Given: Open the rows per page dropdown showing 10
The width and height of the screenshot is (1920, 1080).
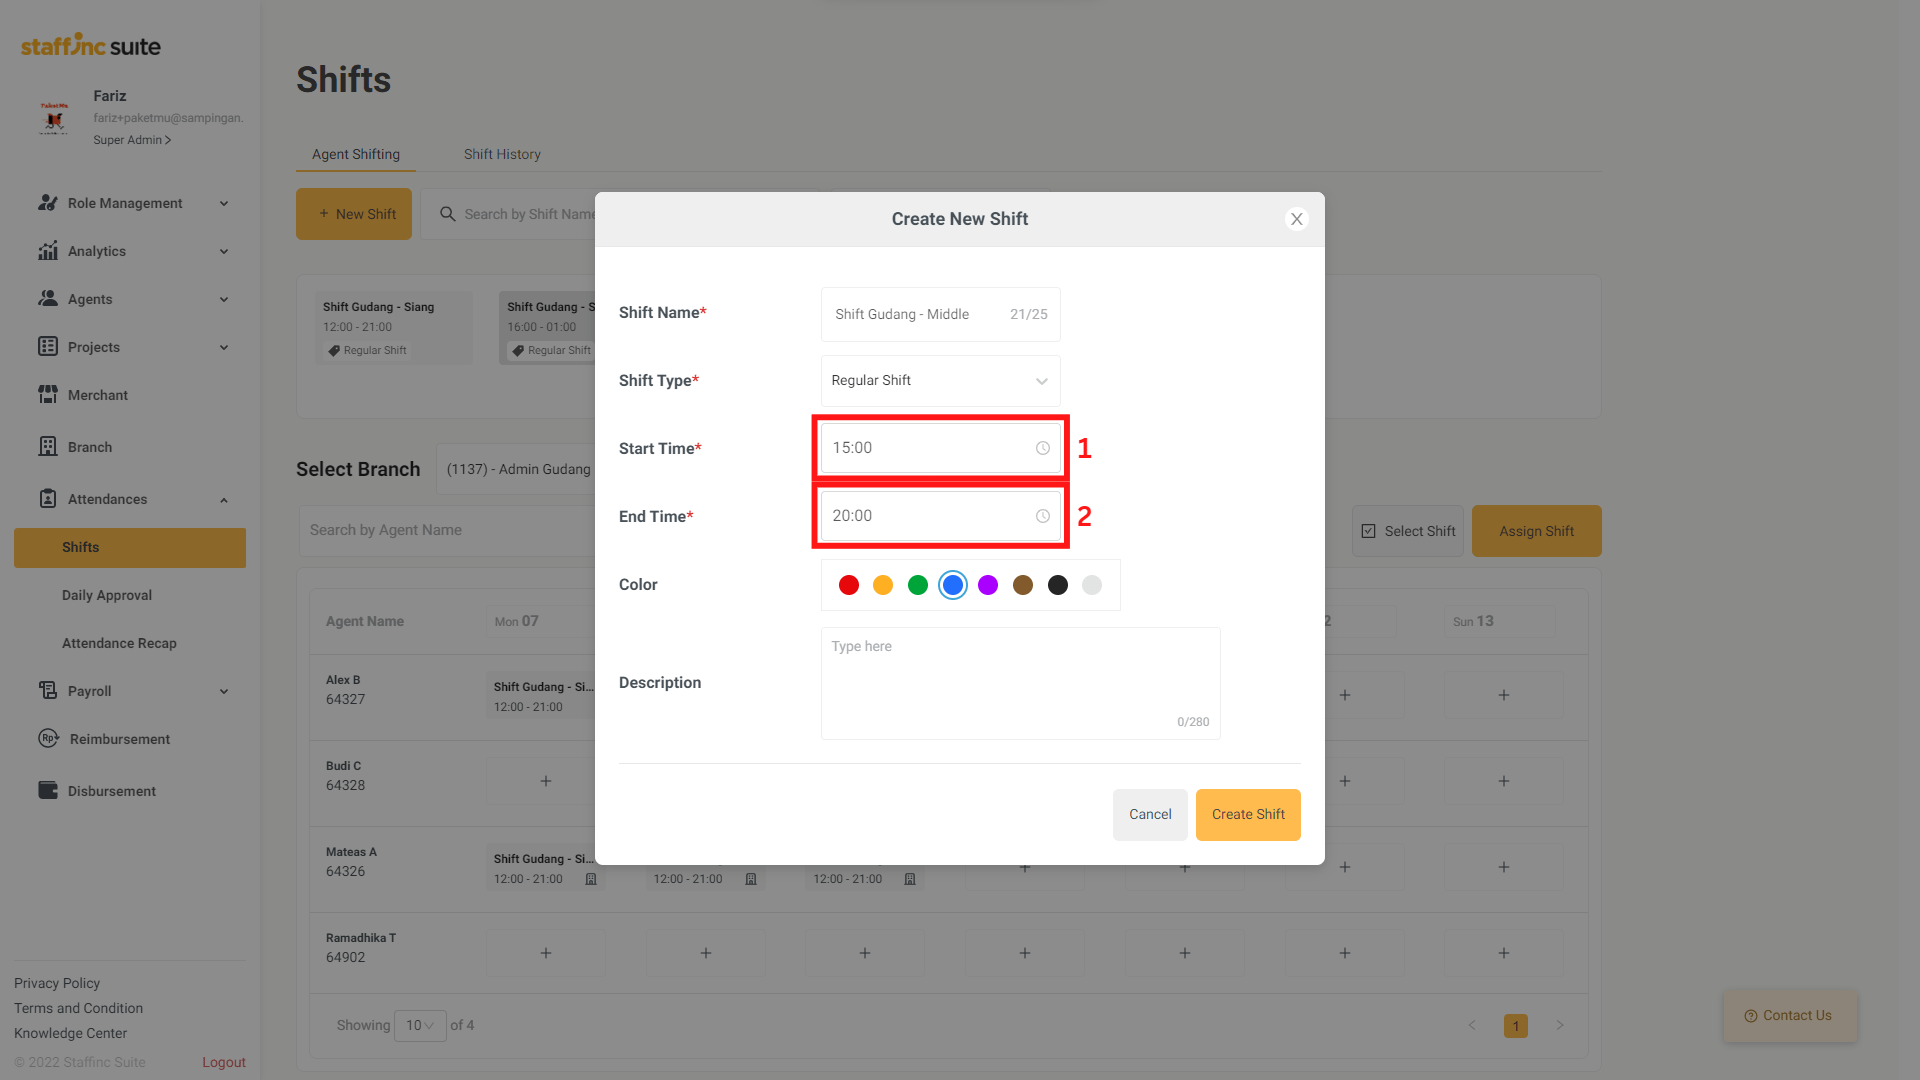Looking at the screenshot, I should point(420,1026).
